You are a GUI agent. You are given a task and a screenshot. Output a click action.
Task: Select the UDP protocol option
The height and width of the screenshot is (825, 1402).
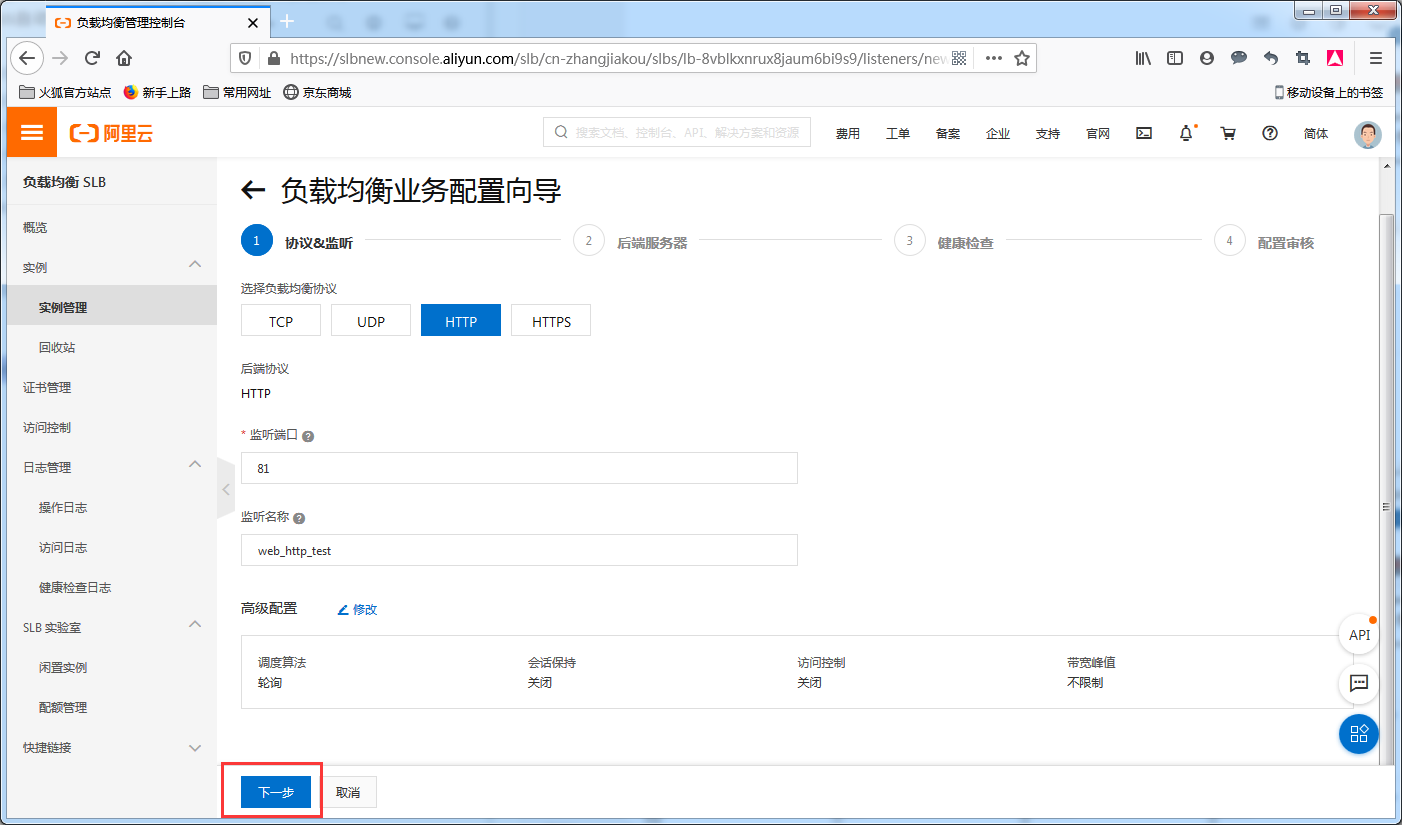tap(370, 320)
